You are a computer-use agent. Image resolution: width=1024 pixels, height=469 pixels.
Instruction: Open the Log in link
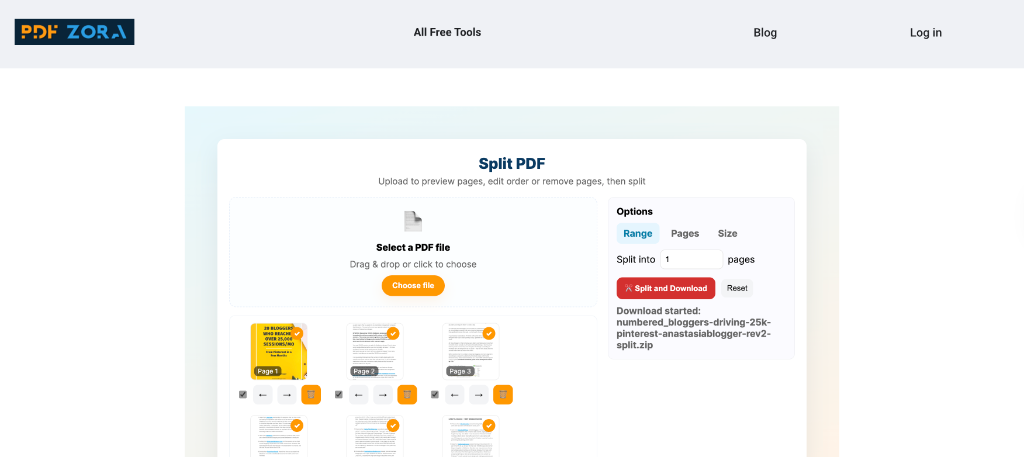click(x=926, y=33)
